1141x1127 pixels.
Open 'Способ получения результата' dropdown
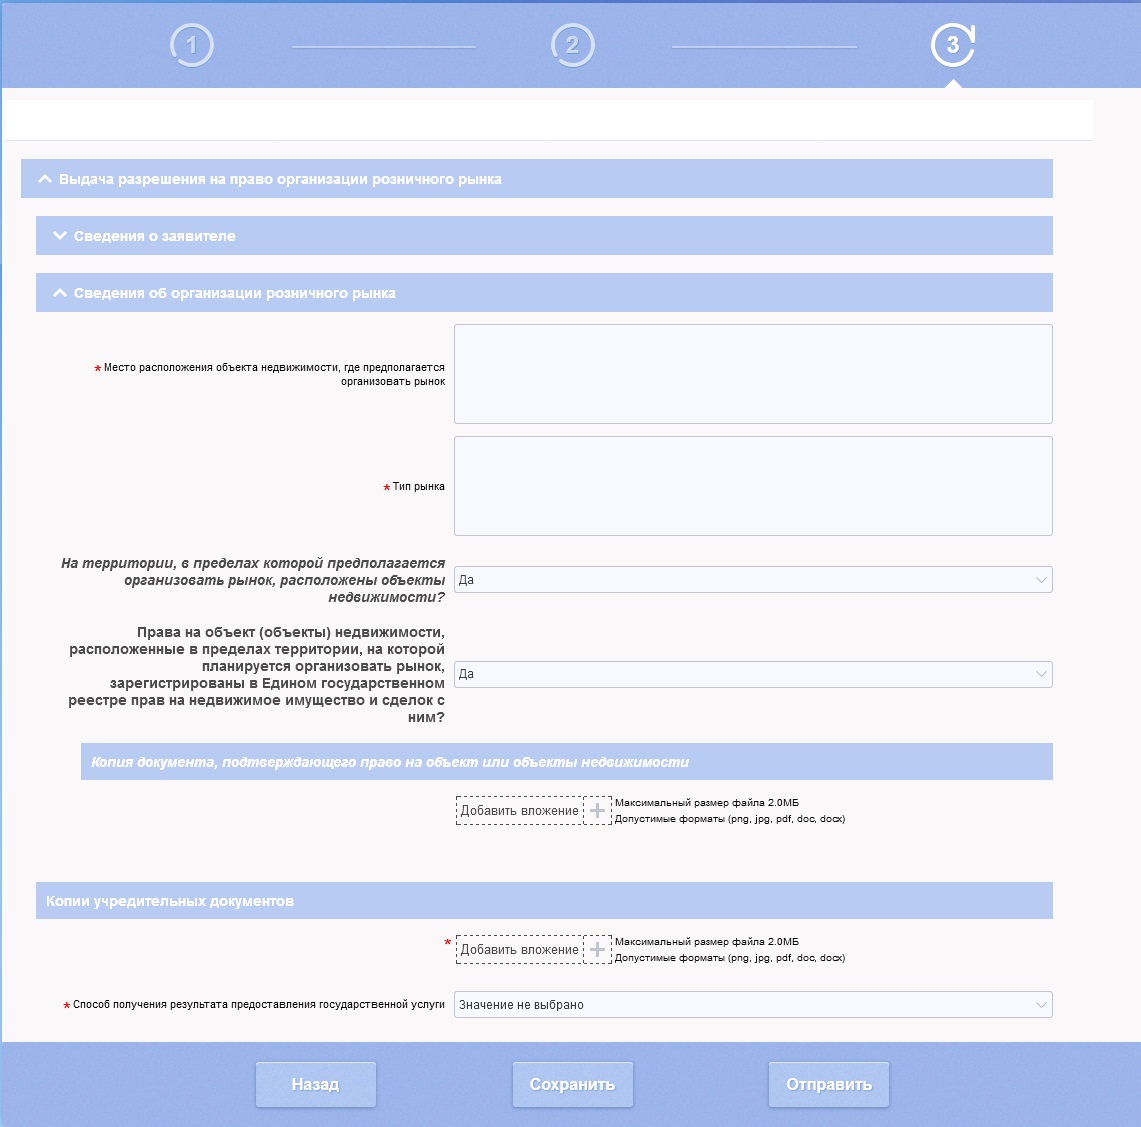coord(752,1005)
